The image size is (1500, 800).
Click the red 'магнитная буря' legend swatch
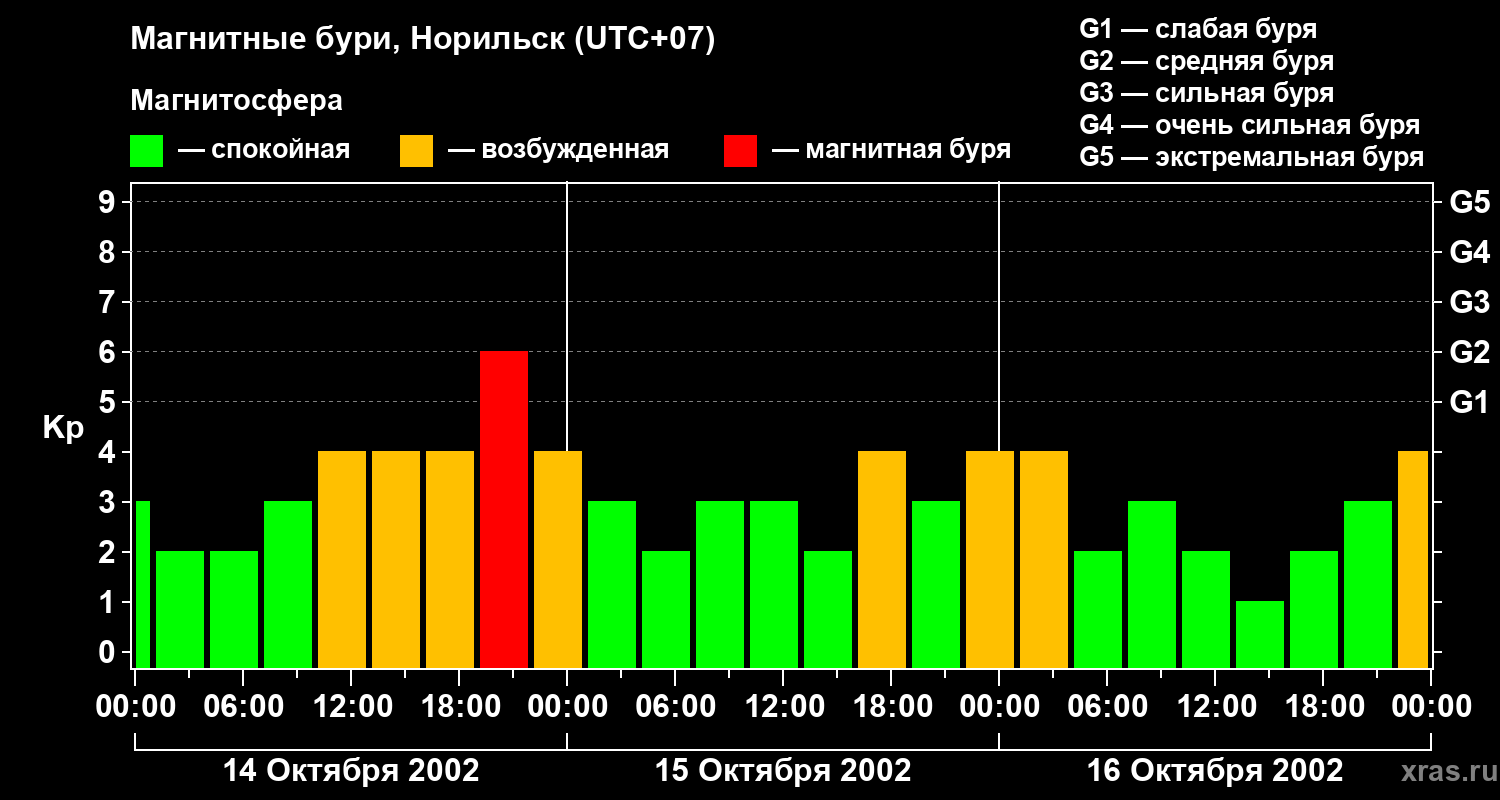[740, 151]
